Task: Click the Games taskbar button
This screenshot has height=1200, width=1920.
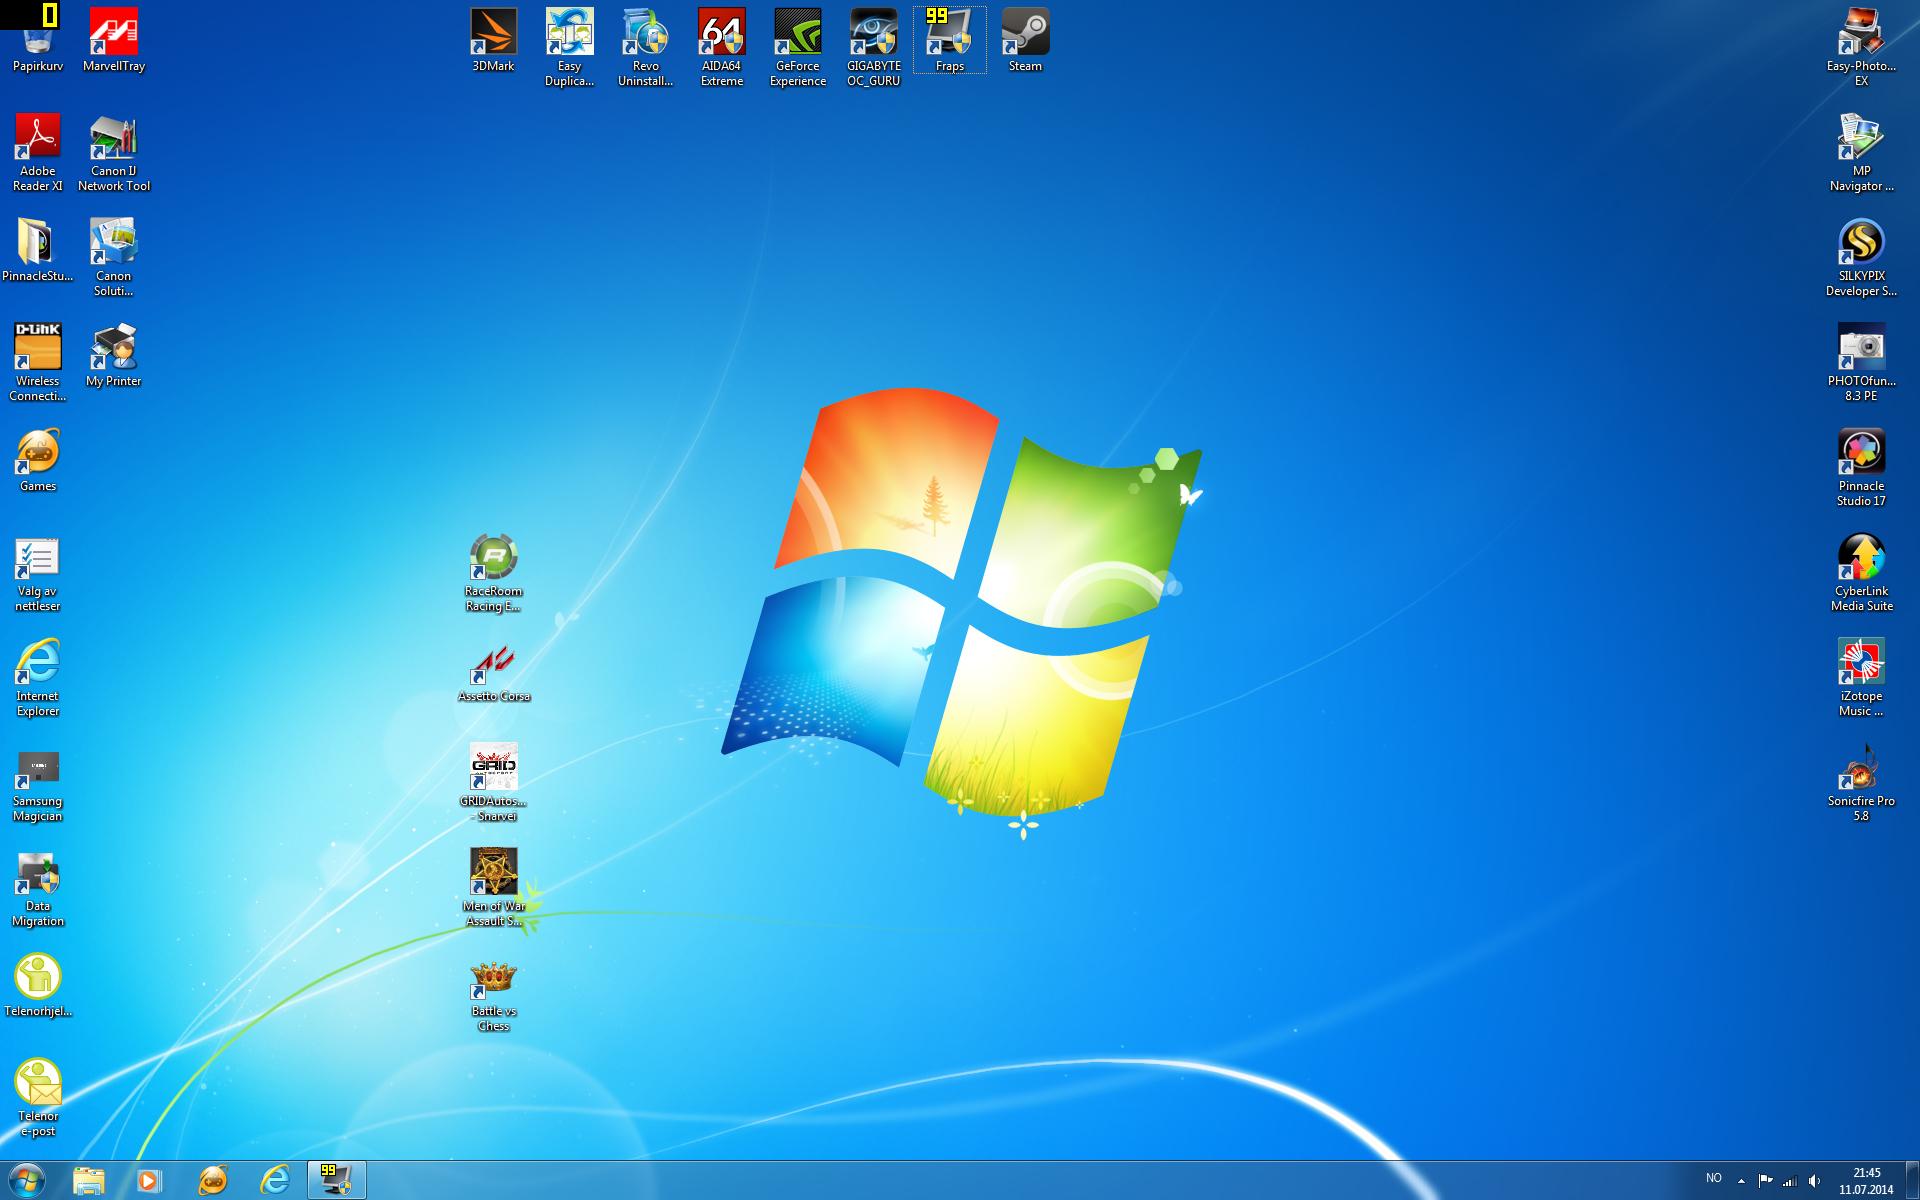Action: pyautogui.click(x=213, y=1181)
